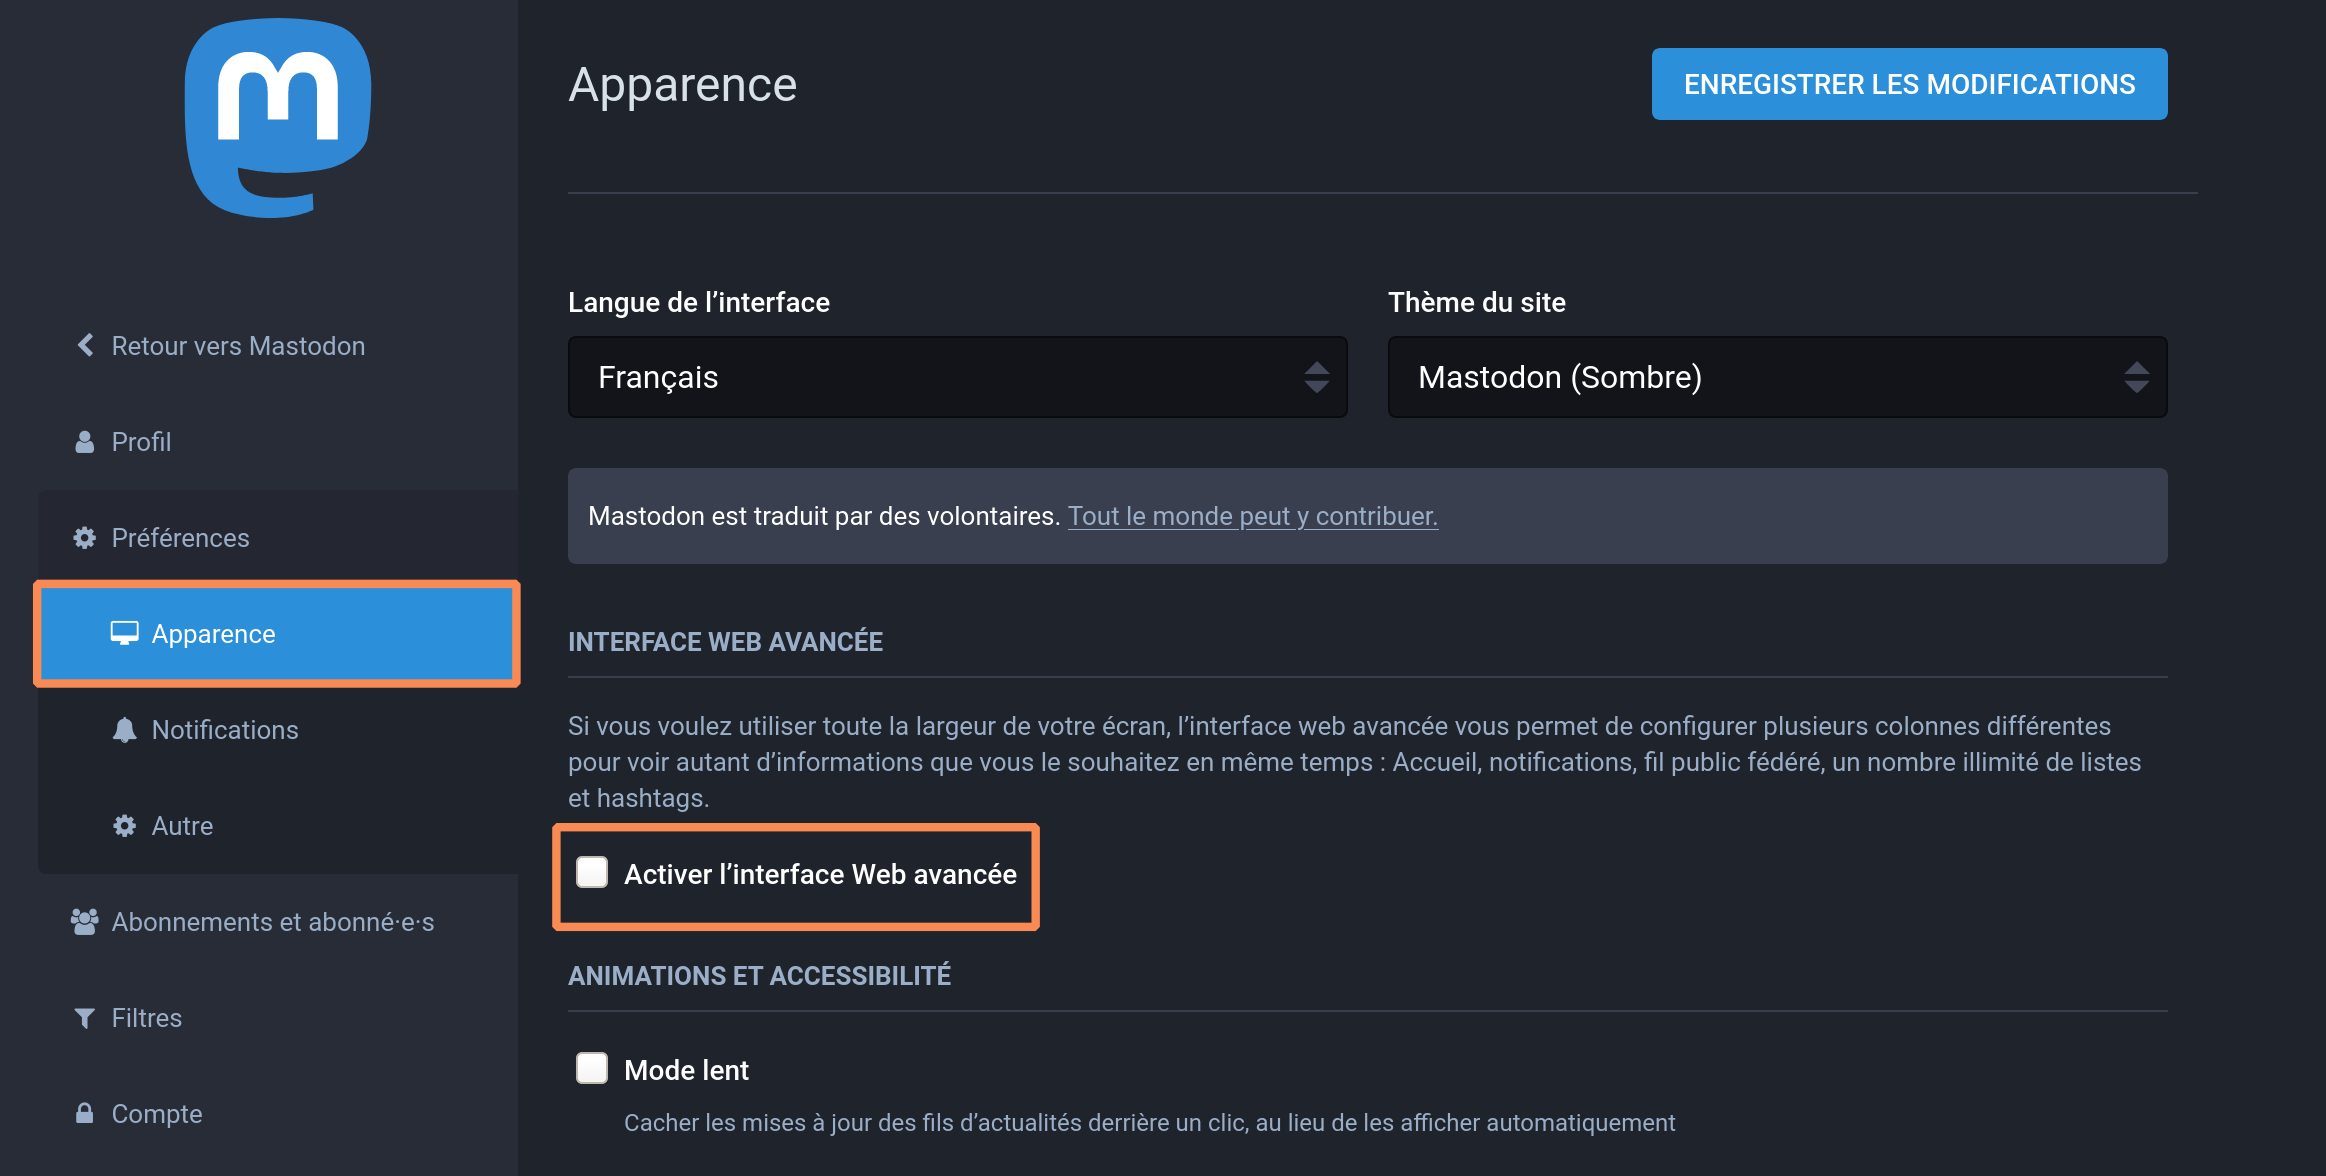
Task: Click the person icon next to Profil
Action: (x=85, y=442)
